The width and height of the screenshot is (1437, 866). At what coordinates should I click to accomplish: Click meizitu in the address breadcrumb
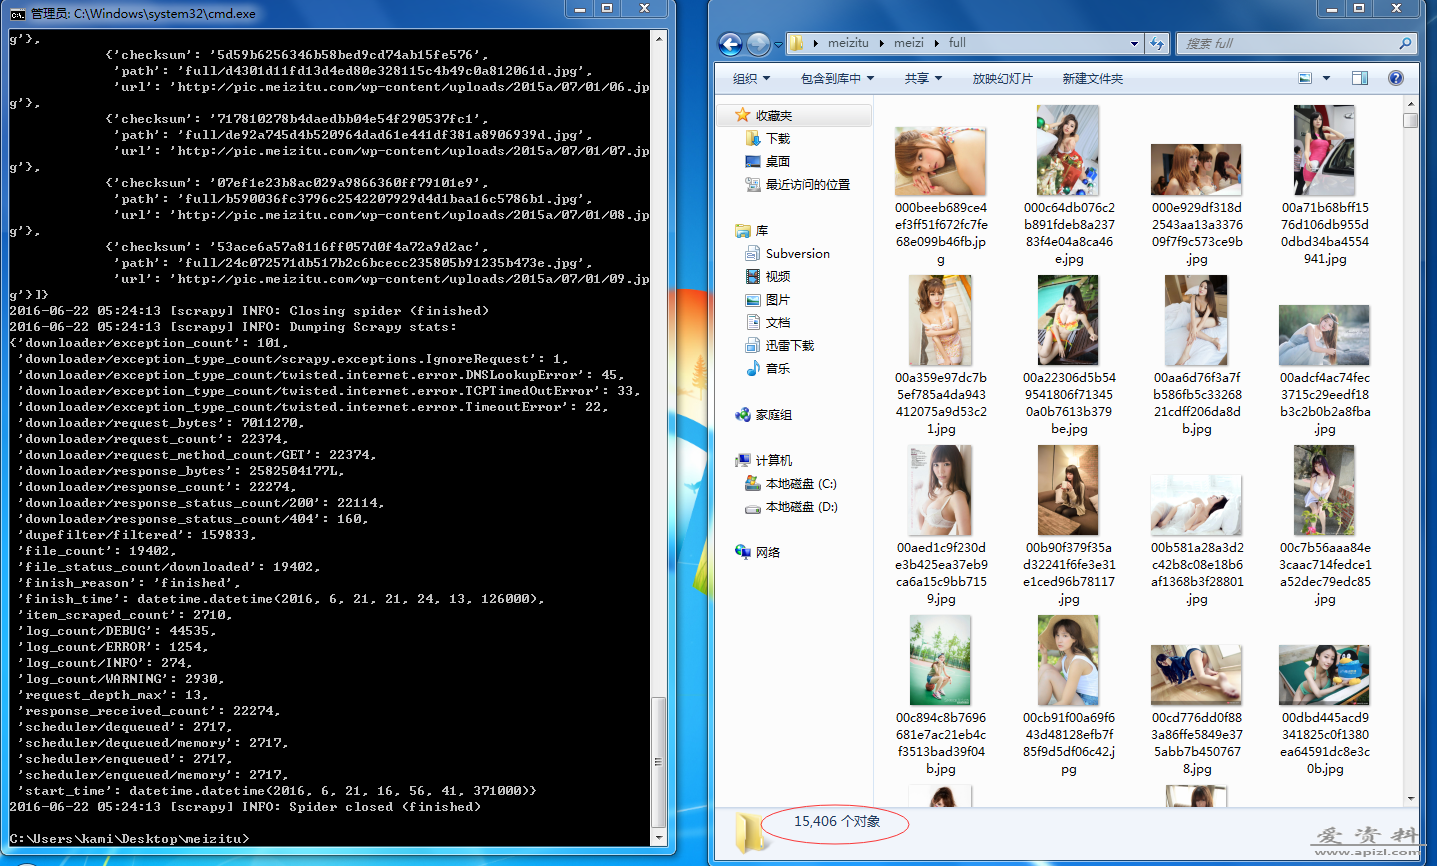(x=848, y=43)
